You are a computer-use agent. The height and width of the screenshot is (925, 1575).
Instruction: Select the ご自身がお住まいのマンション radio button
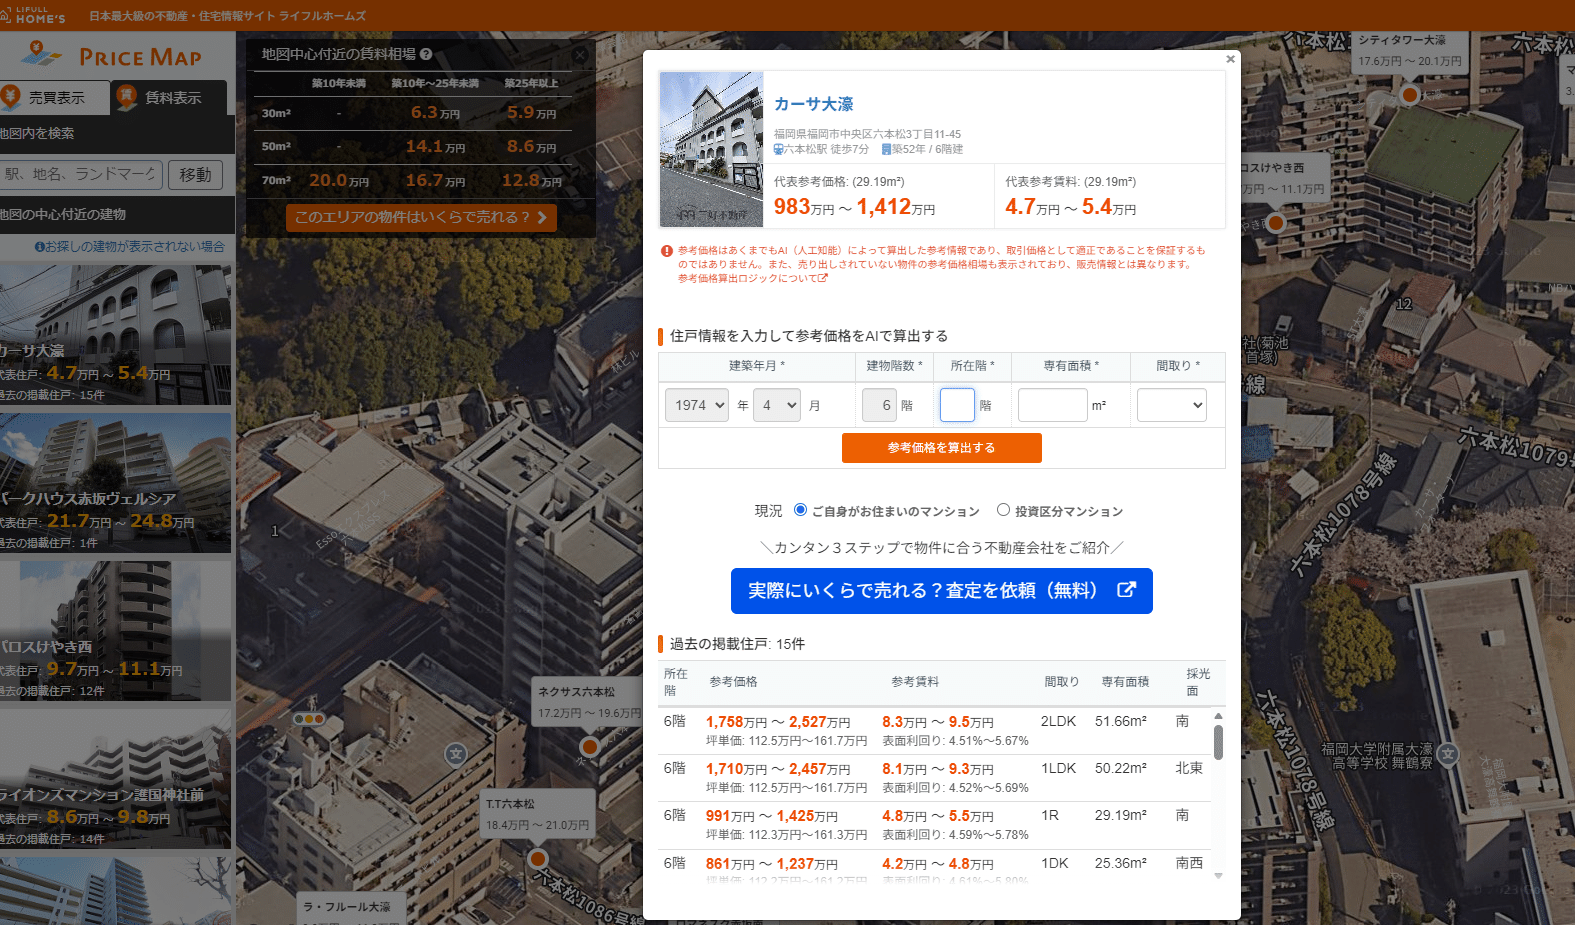click(x=800, y=510)
